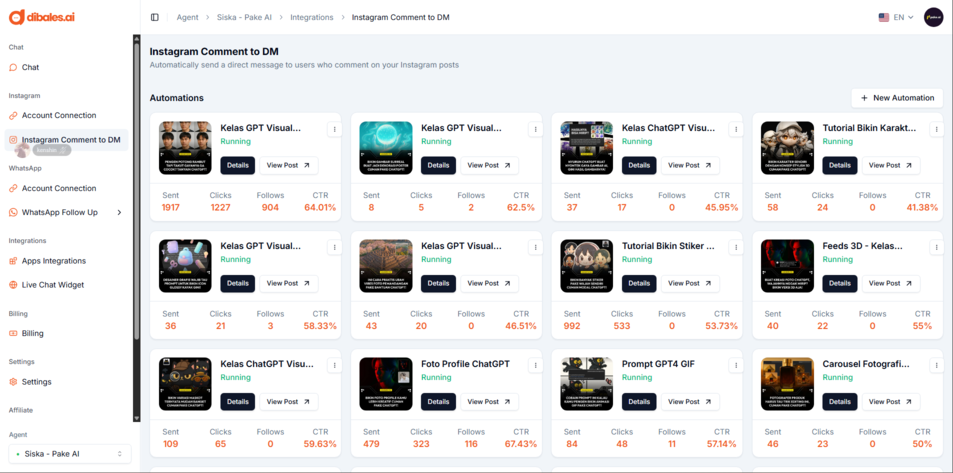The width and height of the screenshot is (953, 473).
Task: Open Chat from the sidebar
Action: click(x=30, y=67)
